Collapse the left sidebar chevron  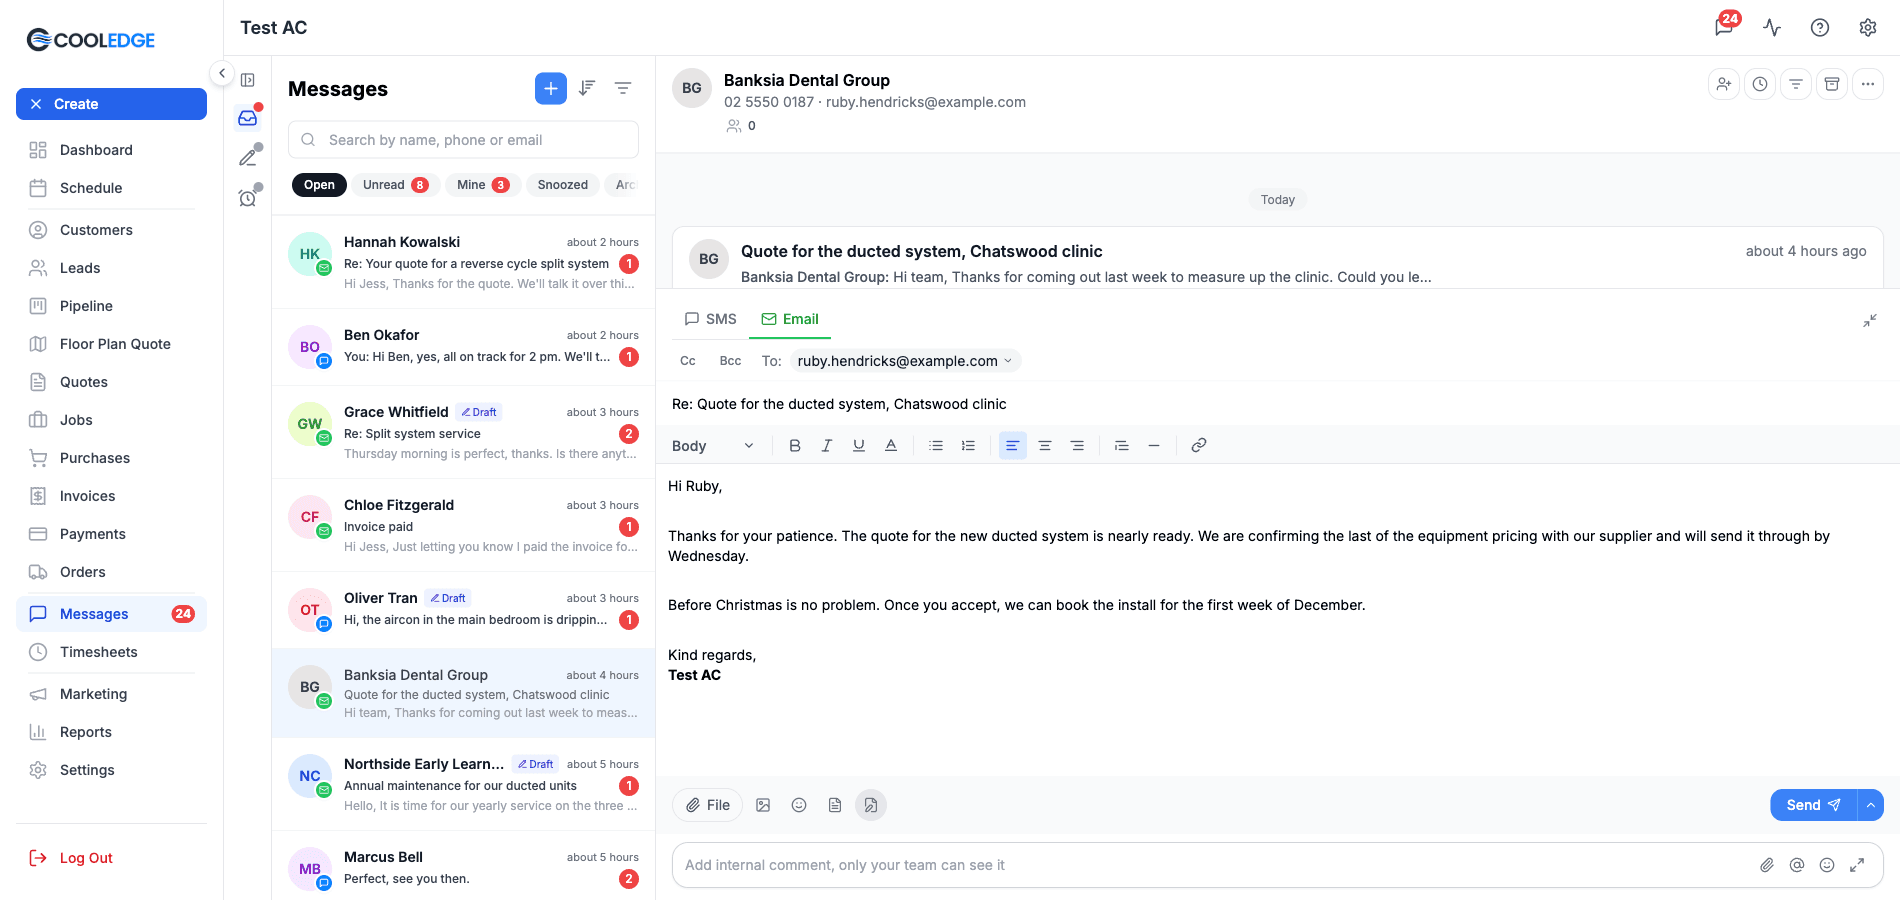tap(222, 73)
